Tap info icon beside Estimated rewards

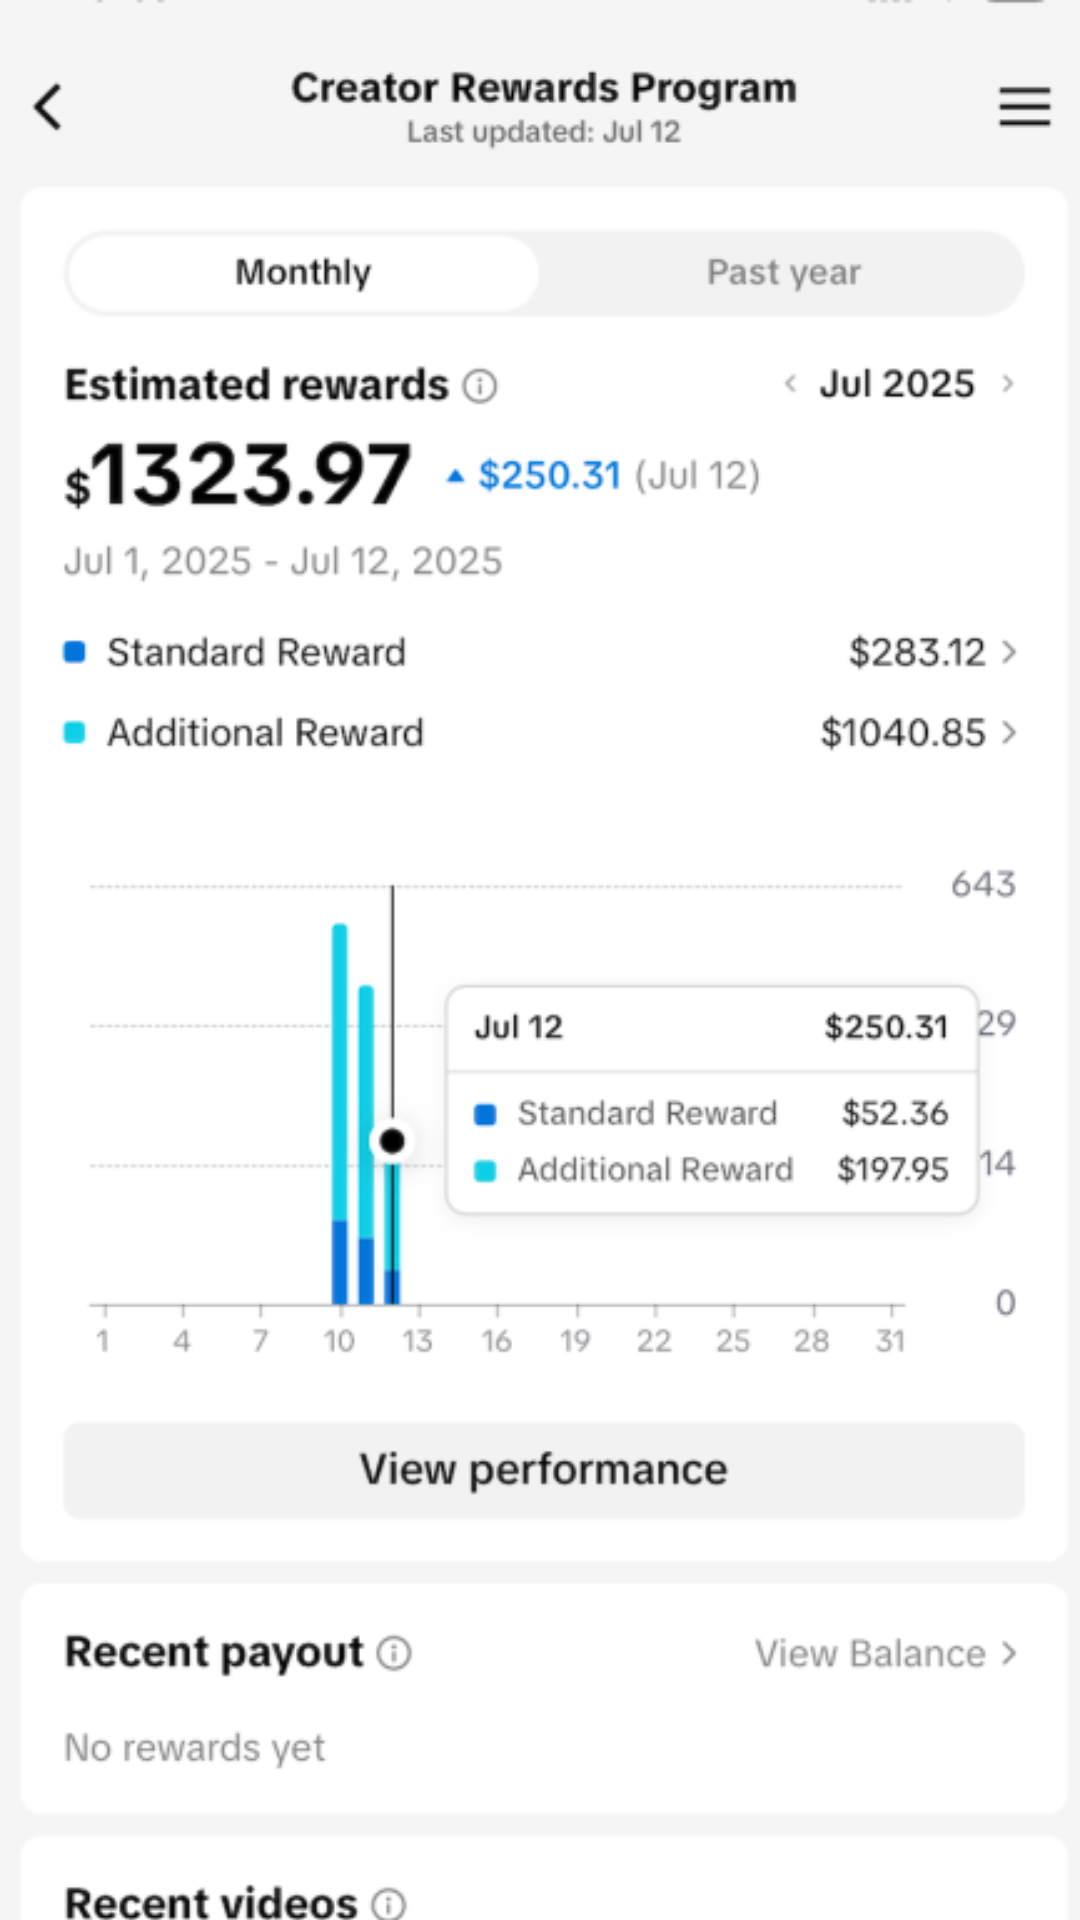pyautogui.click(x=480, y=386)
